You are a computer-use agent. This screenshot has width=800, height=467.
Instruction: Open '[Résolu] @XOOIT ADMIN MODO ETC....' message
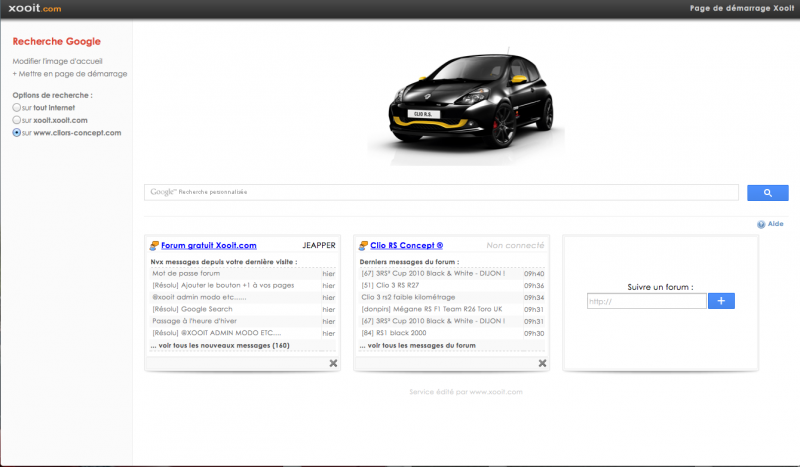(217, 333)
